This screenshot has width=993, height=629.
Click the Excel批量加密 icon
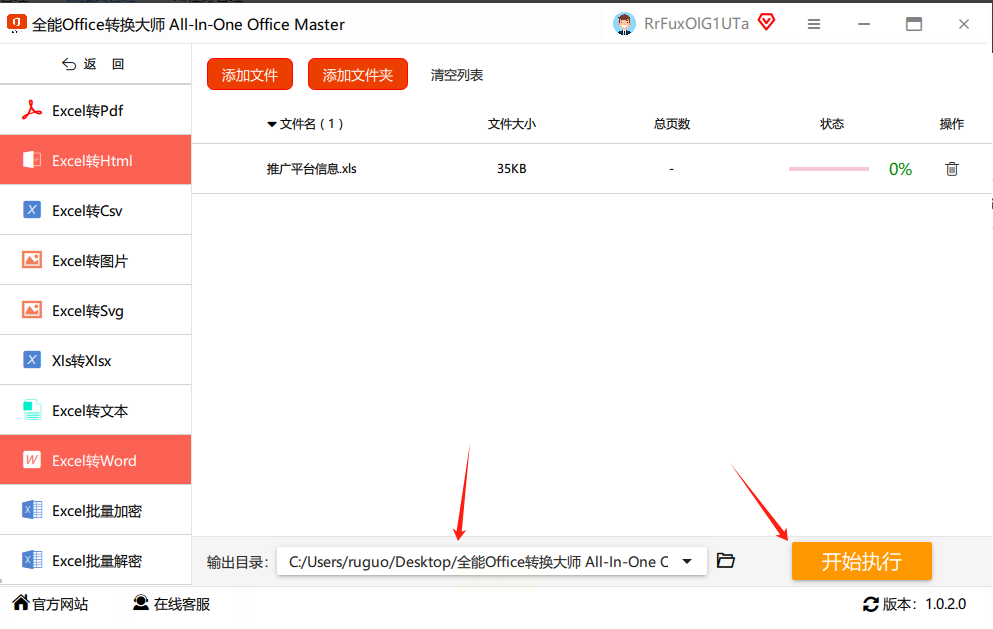click(32, 510)
